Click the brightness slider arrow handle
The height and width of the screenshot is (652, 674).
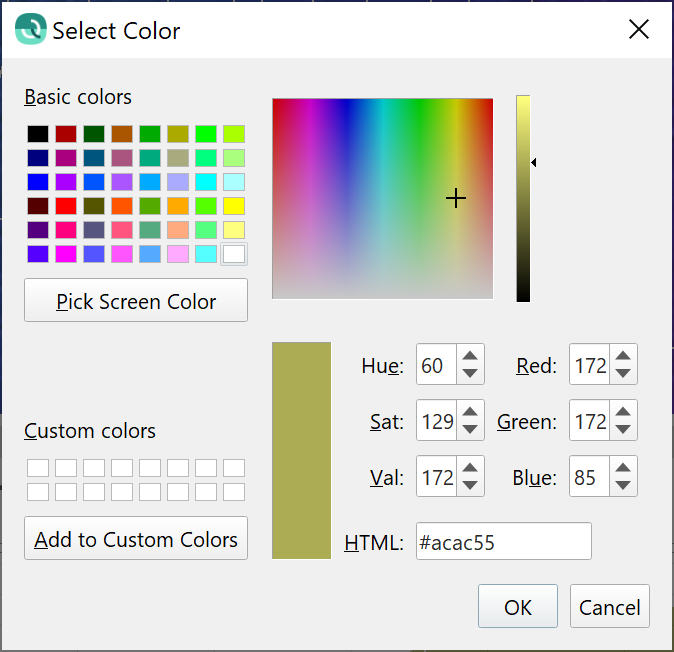click(x=534, y=162)
